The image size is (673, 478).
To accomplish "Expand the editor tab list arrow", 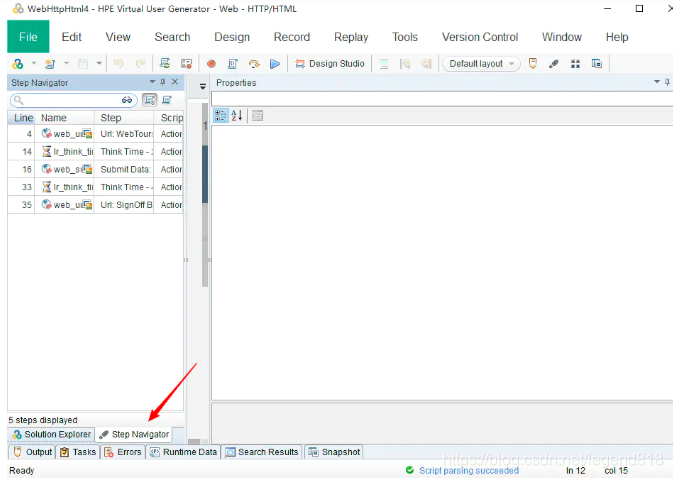I will [x=203, y=86].
